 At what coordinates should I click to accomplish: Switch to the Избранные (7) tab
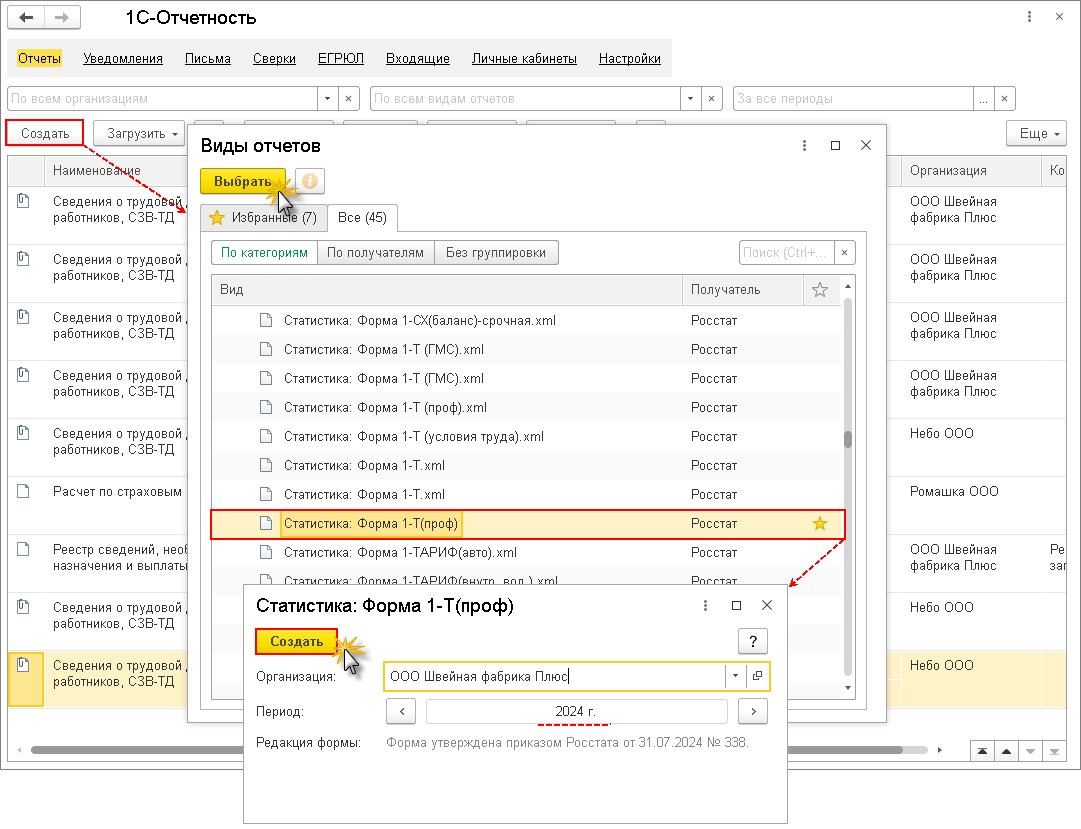[263, 217]
